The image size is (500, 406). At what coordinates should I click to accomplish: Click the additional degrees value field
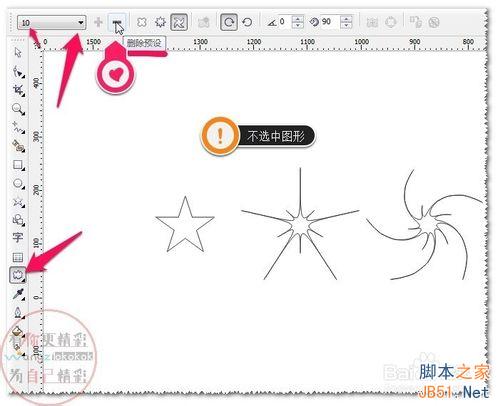coord(330,22)
